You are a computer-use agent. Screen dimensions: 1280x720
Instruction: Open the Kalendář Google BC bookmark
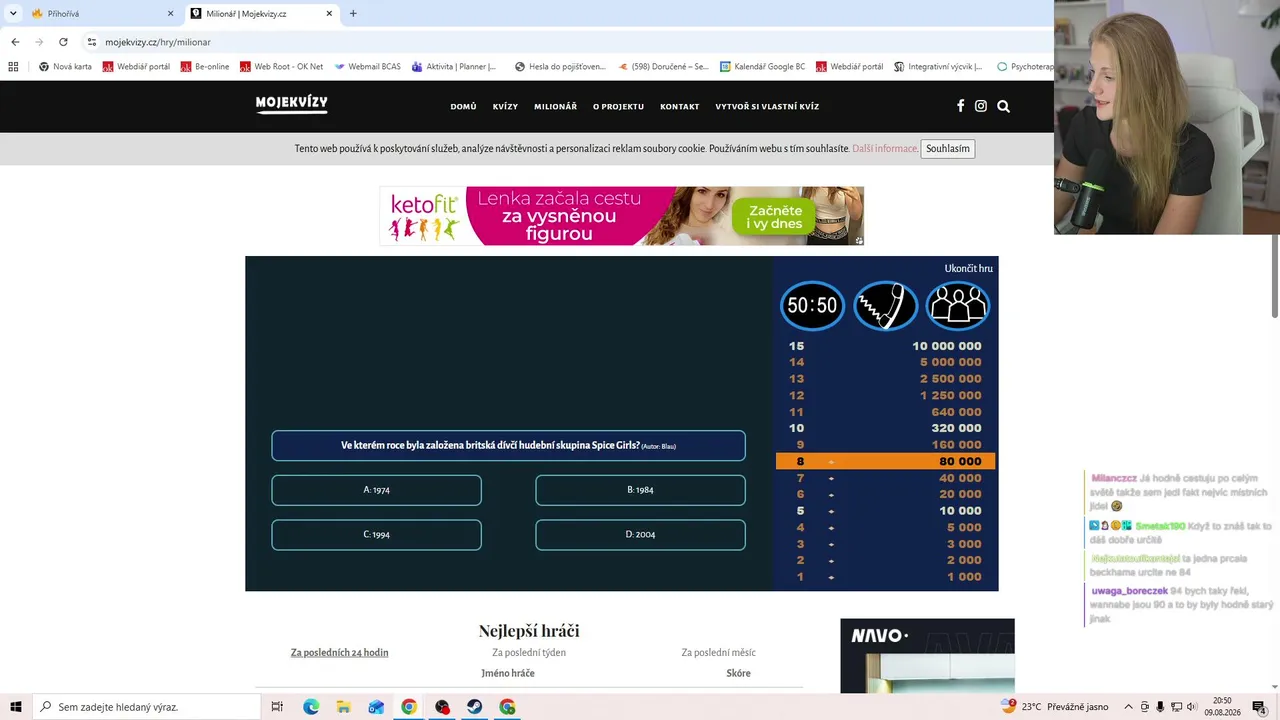(761, 67)
